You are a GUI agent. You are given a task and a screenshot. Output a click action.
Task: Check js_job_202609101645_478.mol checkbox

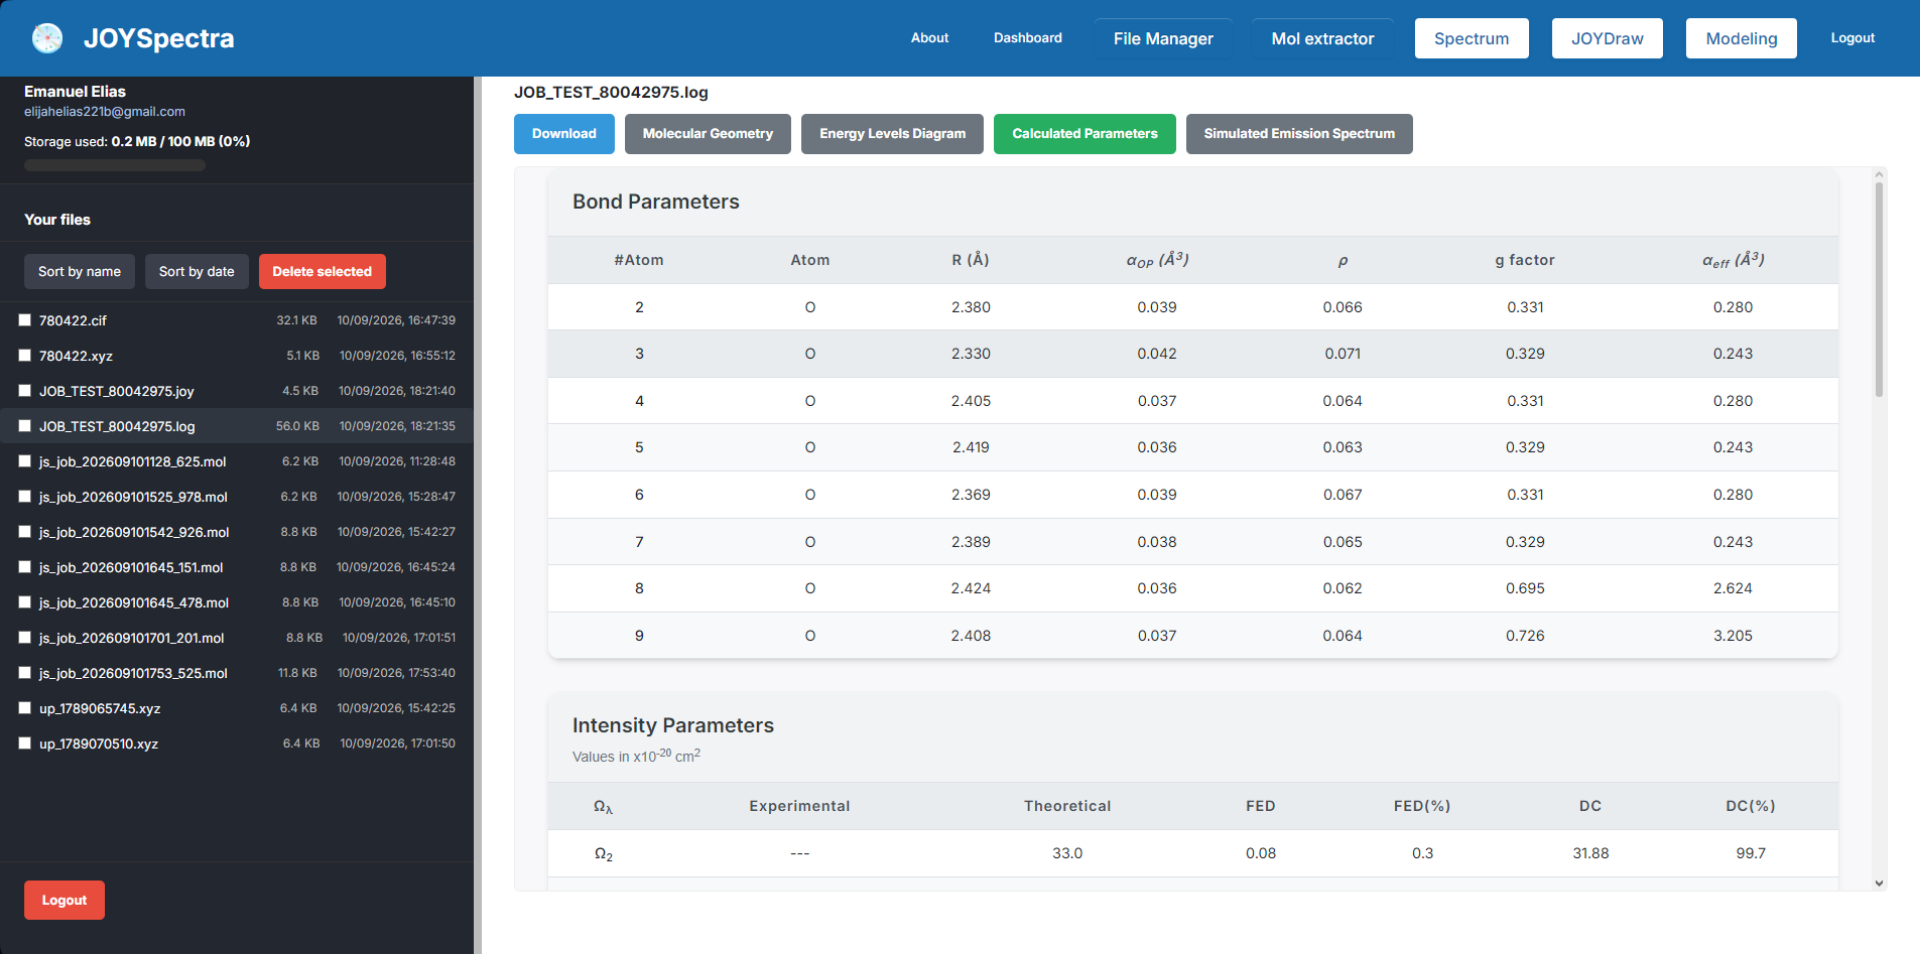(x=25, y=602)
